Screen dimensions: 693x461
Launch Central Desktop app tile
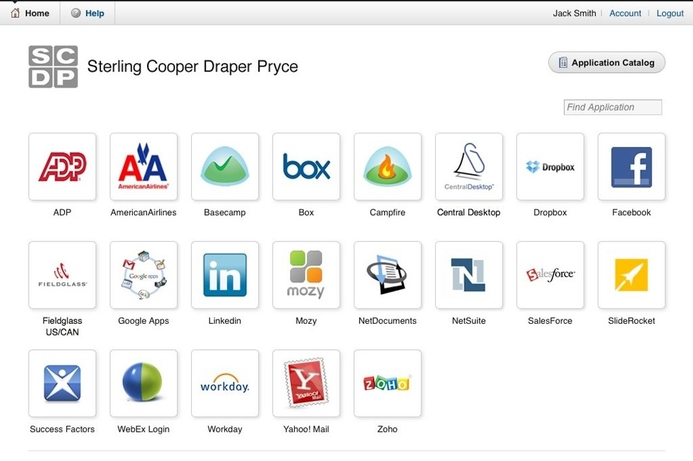469,167
